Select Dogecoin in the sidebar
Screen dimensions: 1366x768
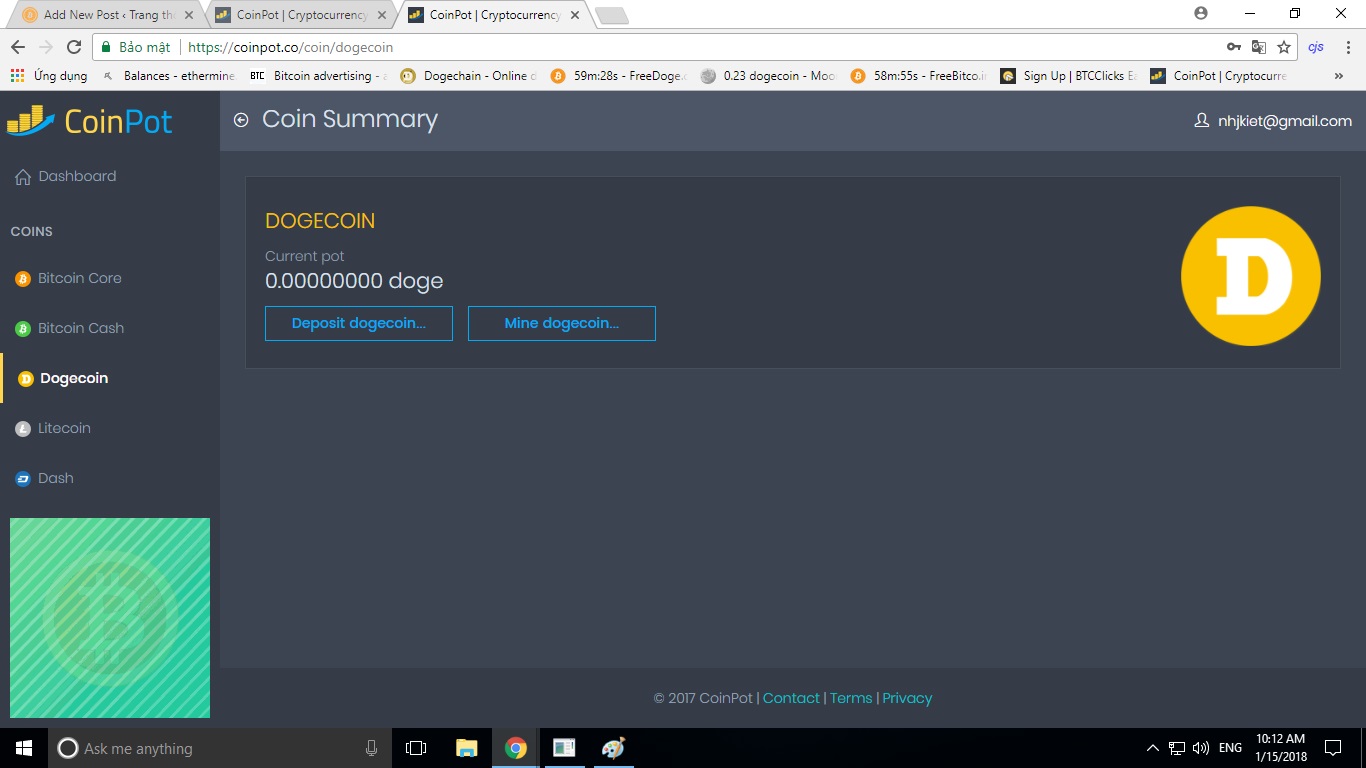tap(63, 378)
